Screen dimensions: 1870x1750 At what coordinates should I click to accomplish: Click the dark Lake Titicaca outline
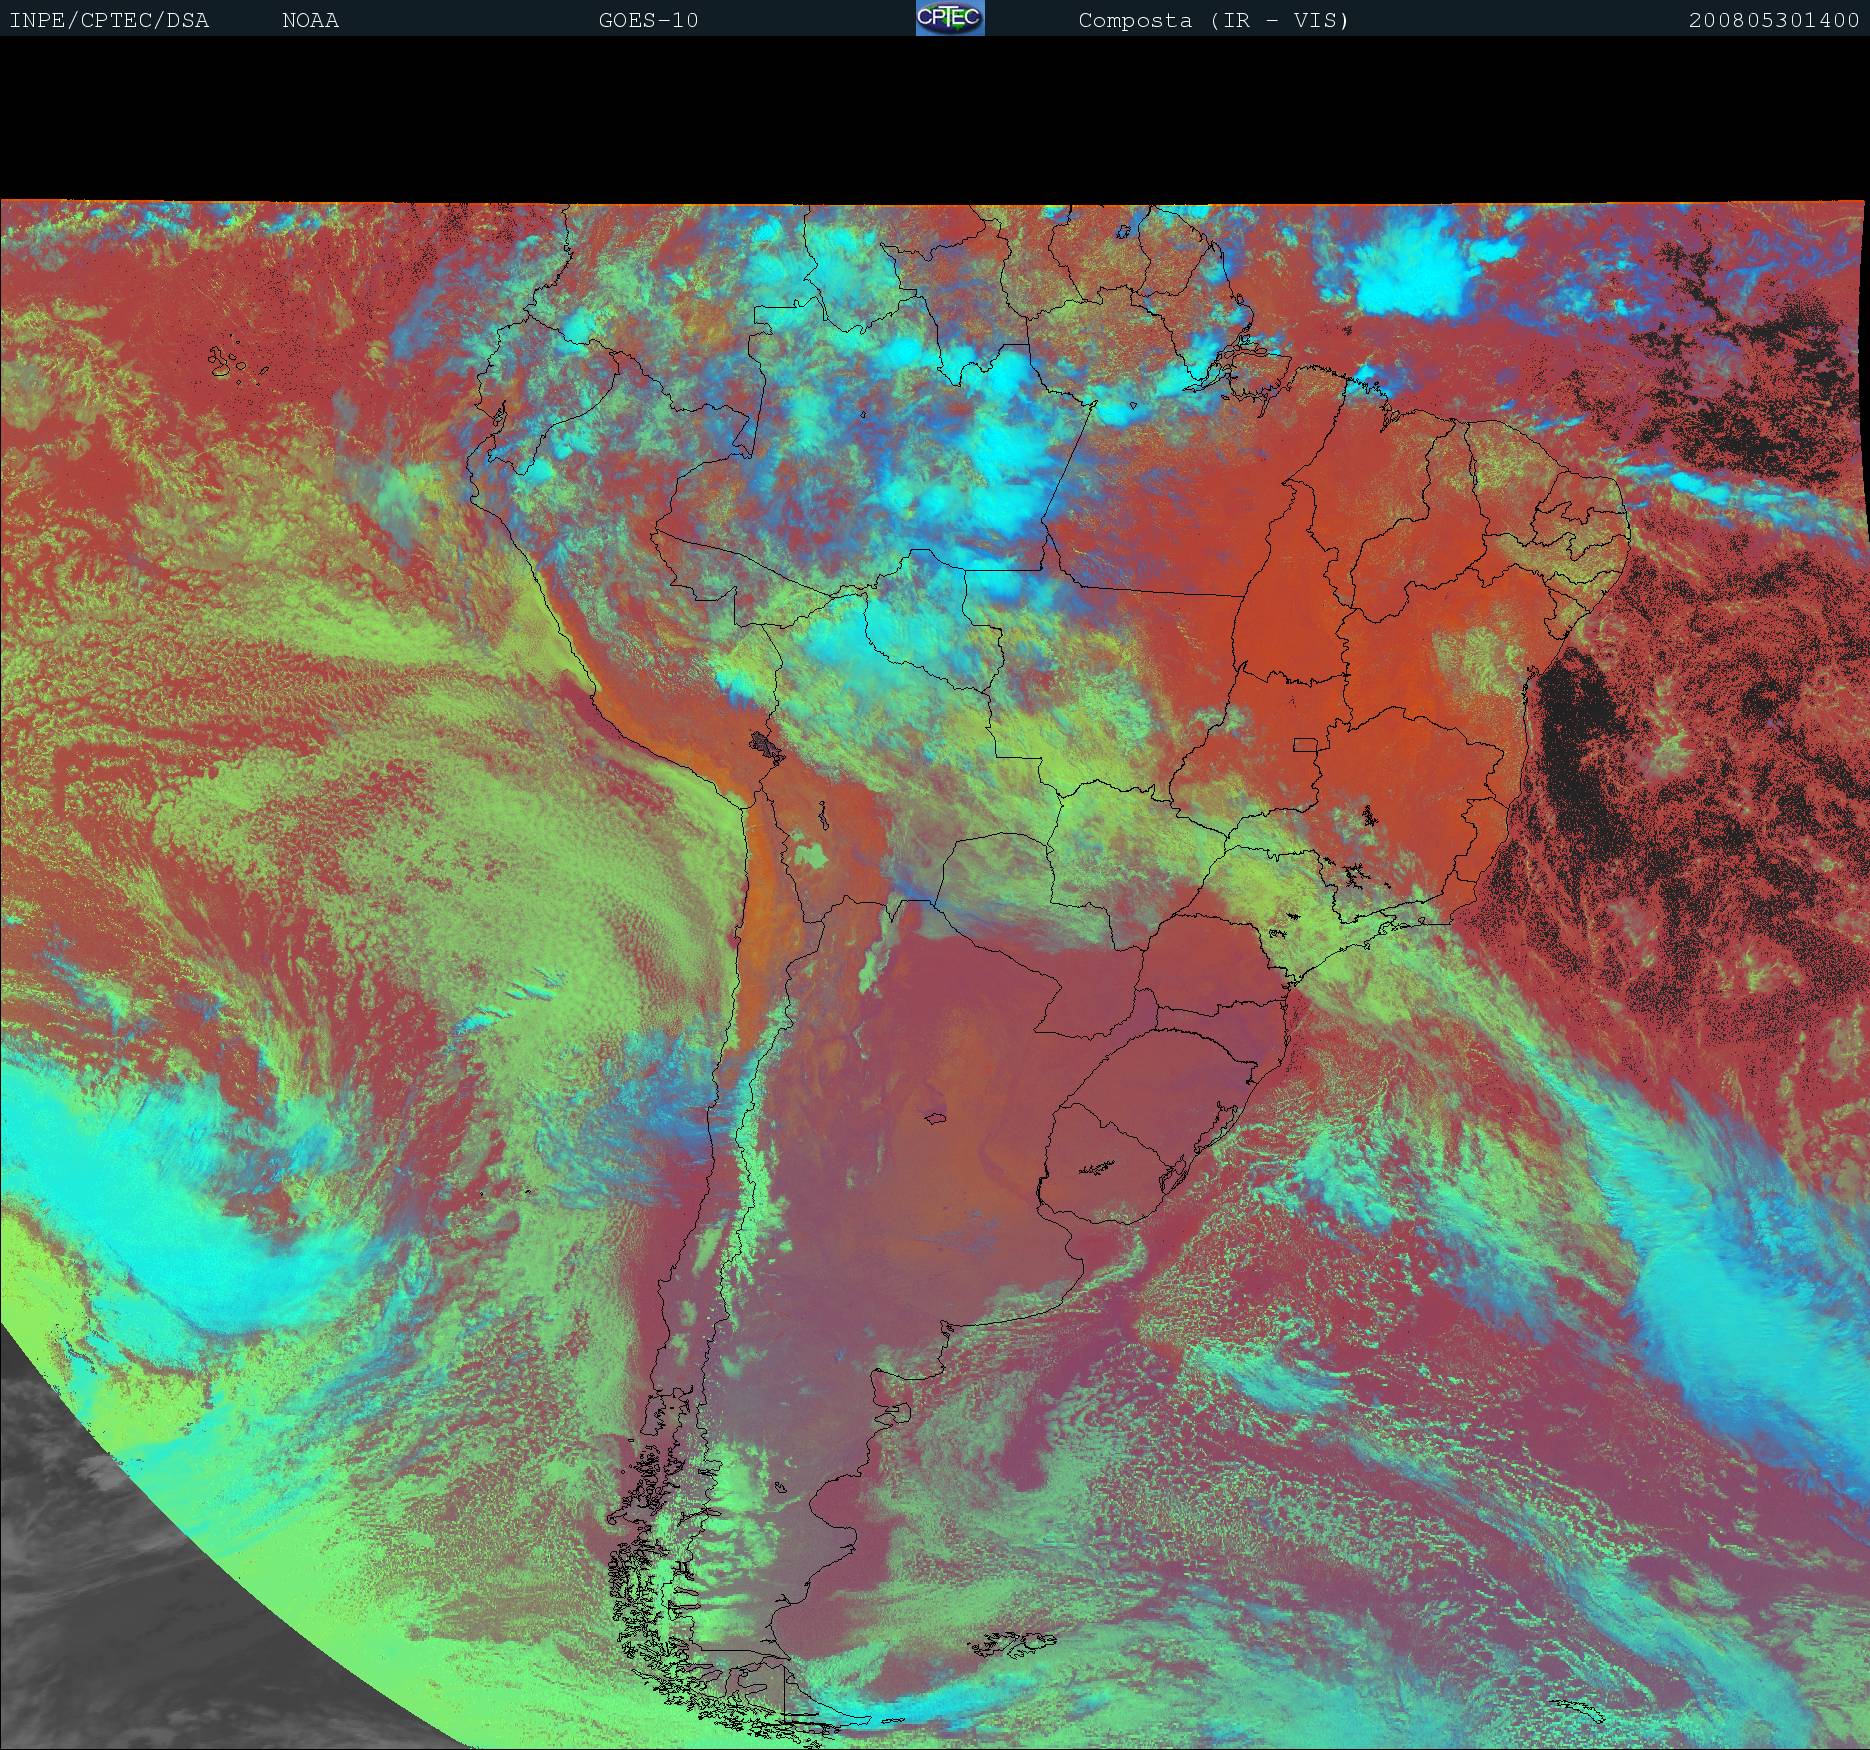767,745
